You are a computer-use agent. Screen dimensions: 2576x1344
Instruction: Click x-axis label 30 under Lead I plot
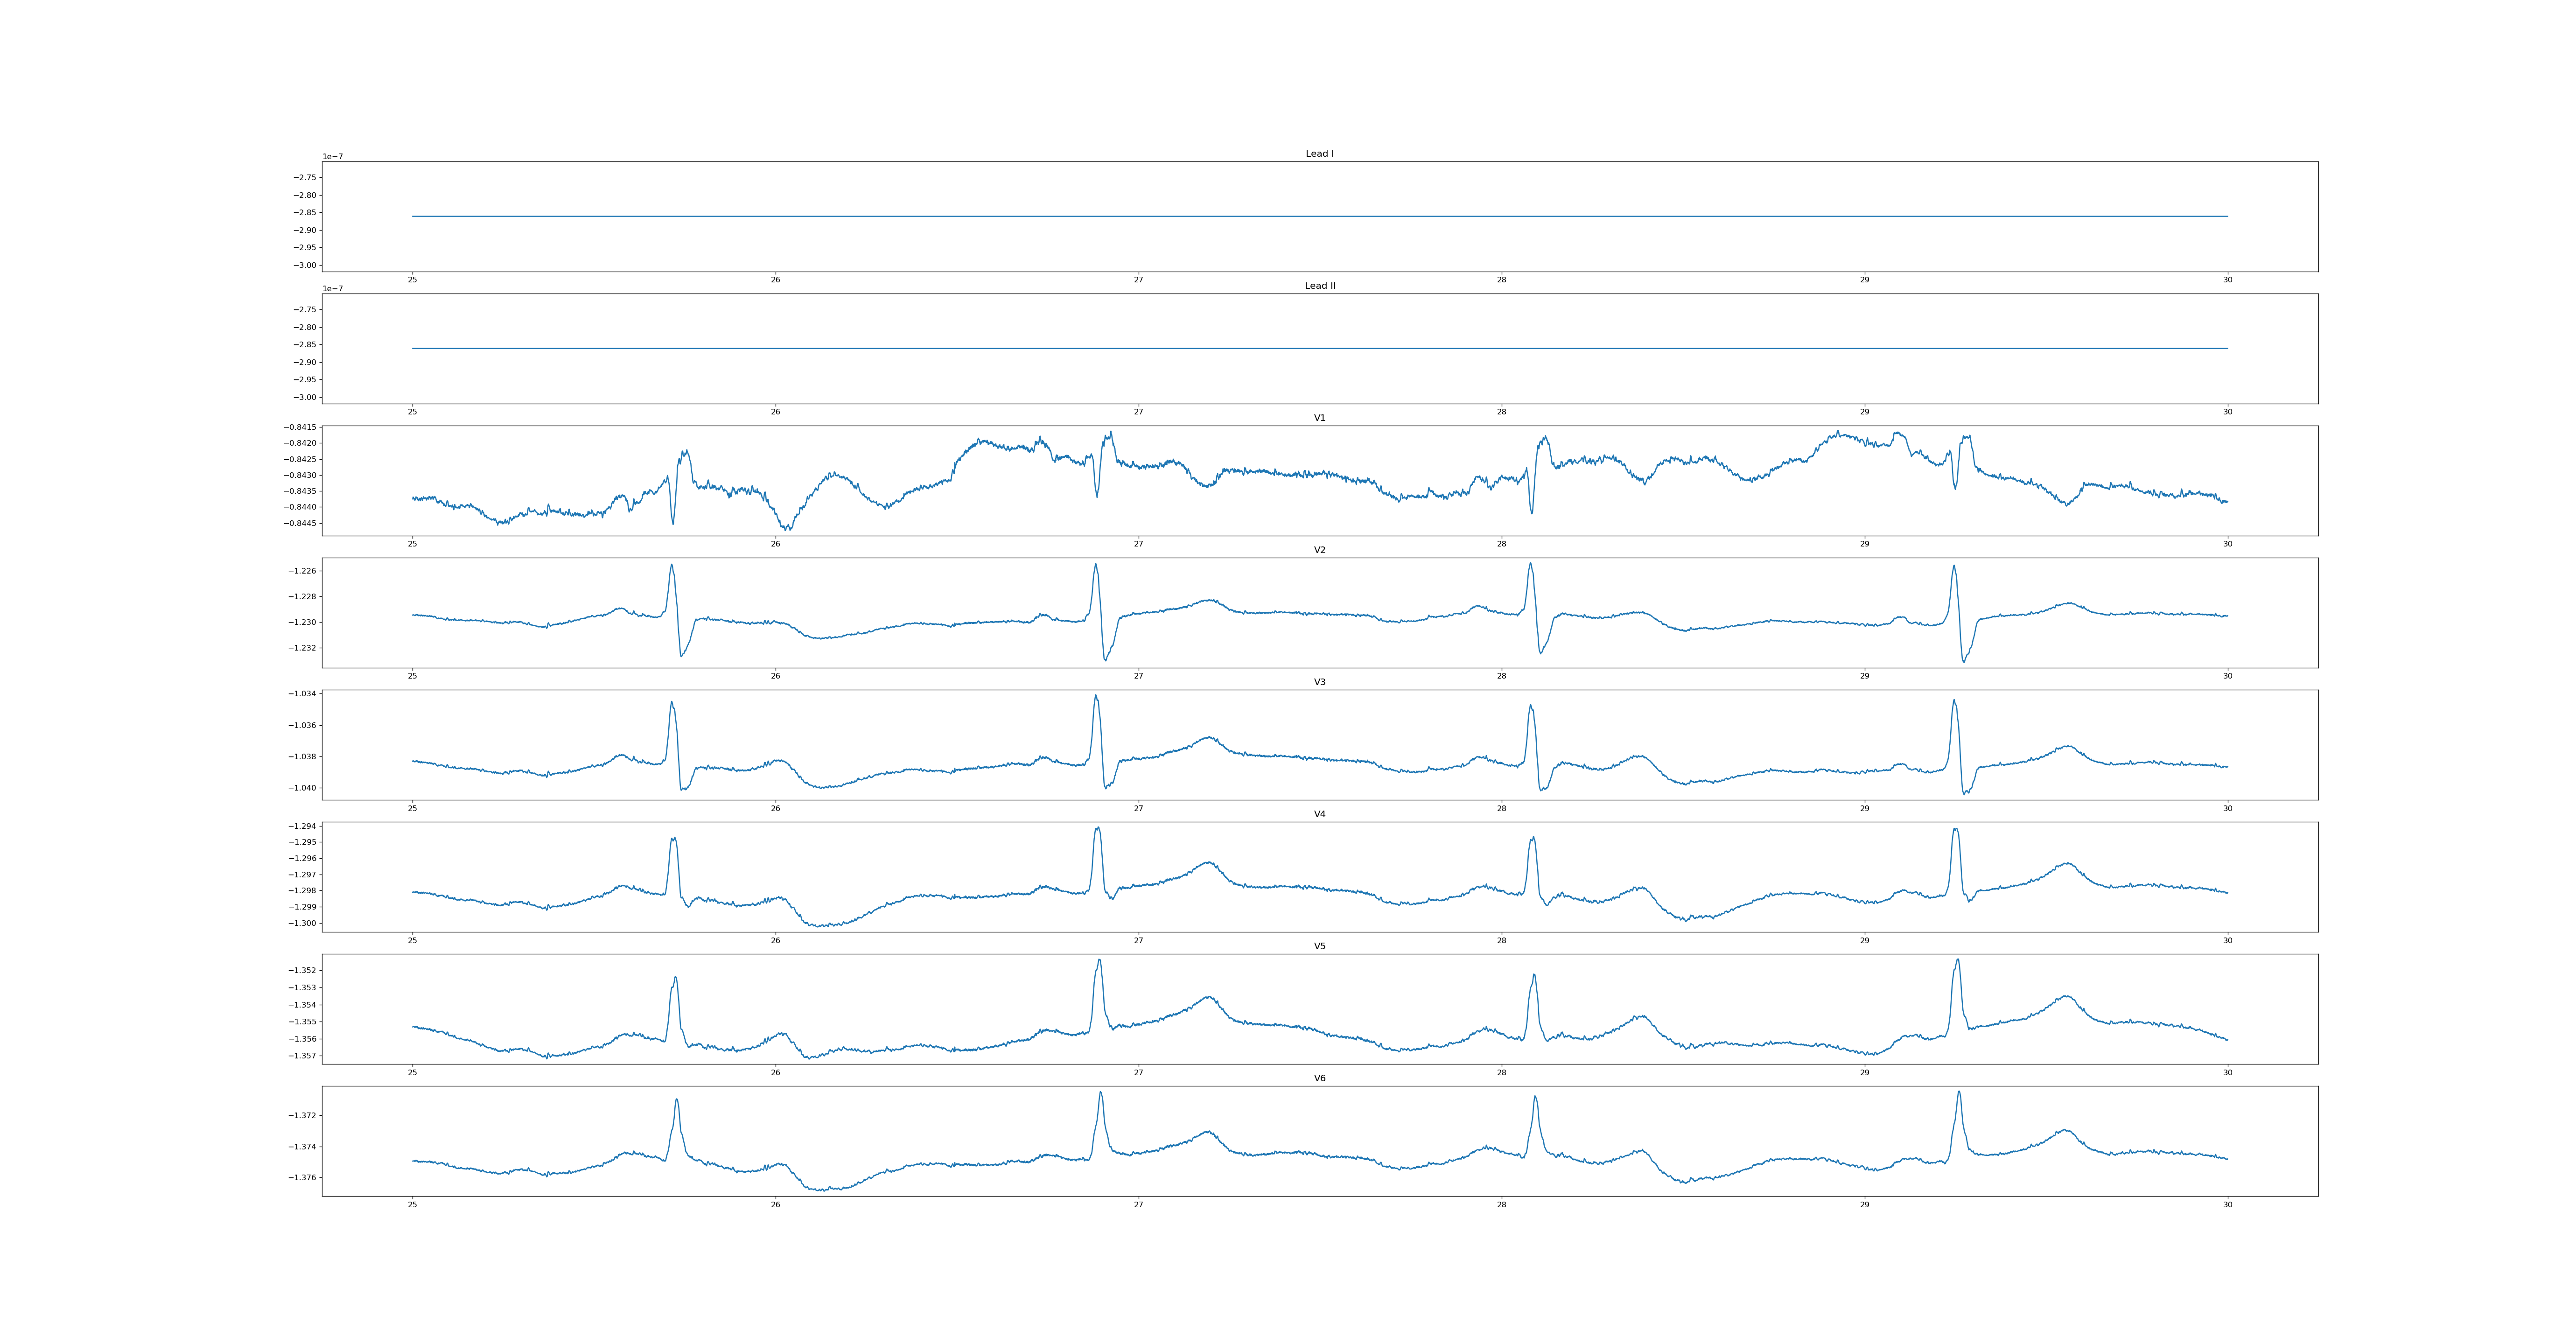pos(2227,280)
